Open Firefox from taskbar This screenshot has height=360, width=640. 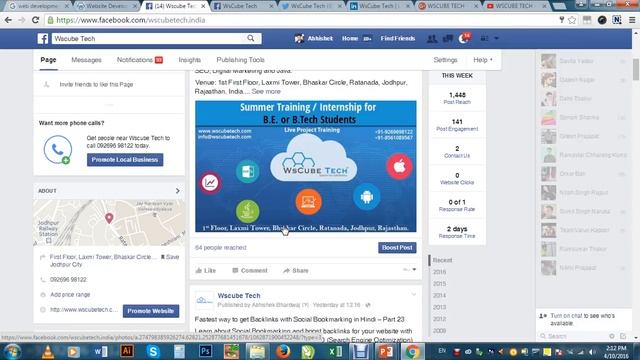282,351
